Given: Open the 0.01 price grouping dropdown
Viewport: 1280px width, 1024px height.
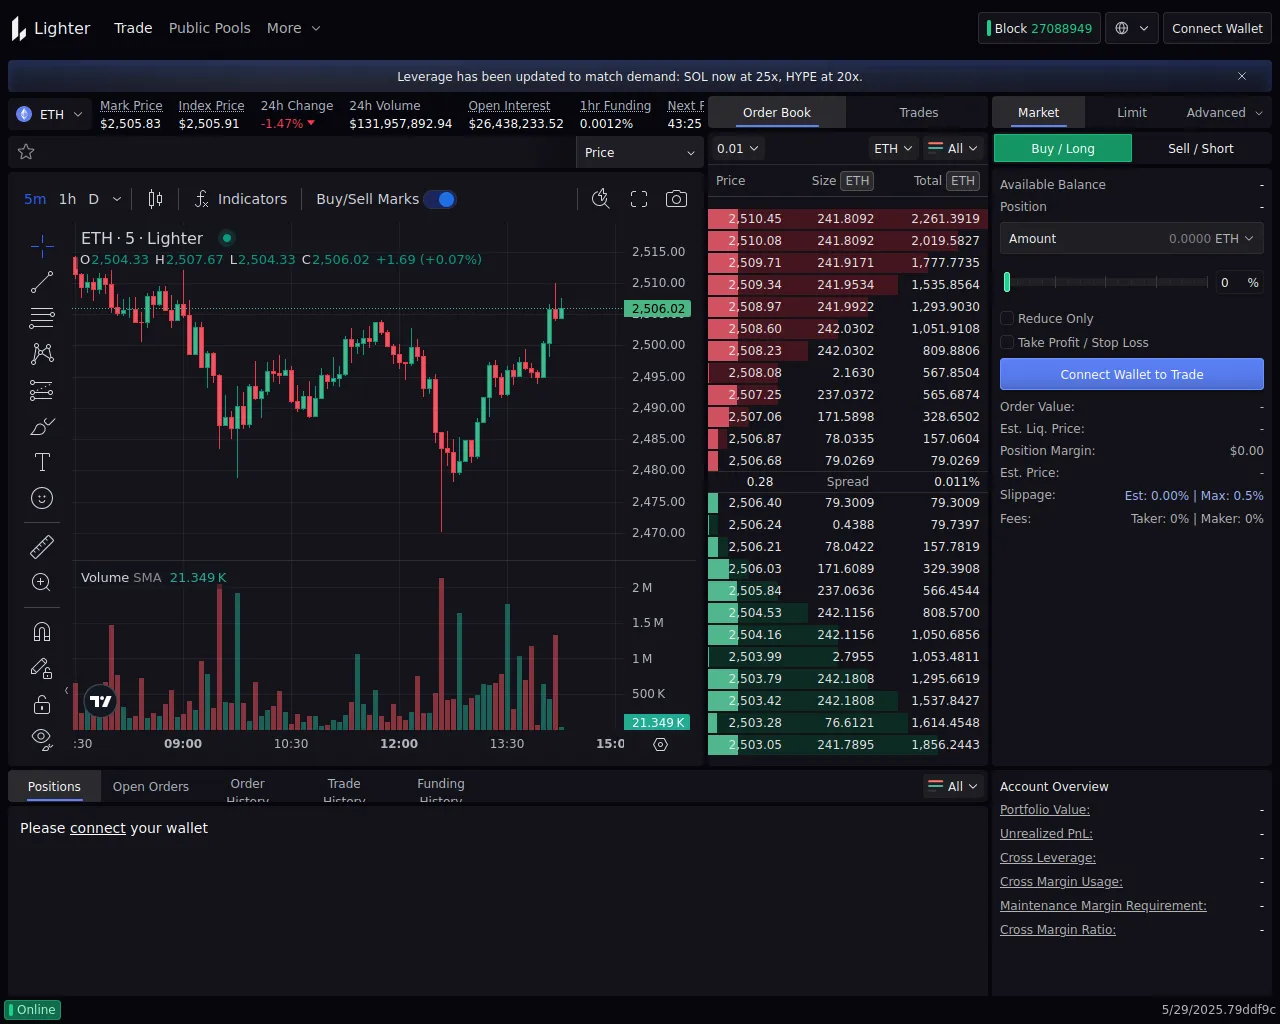Looking at the screenshot, I should (738, 148).
